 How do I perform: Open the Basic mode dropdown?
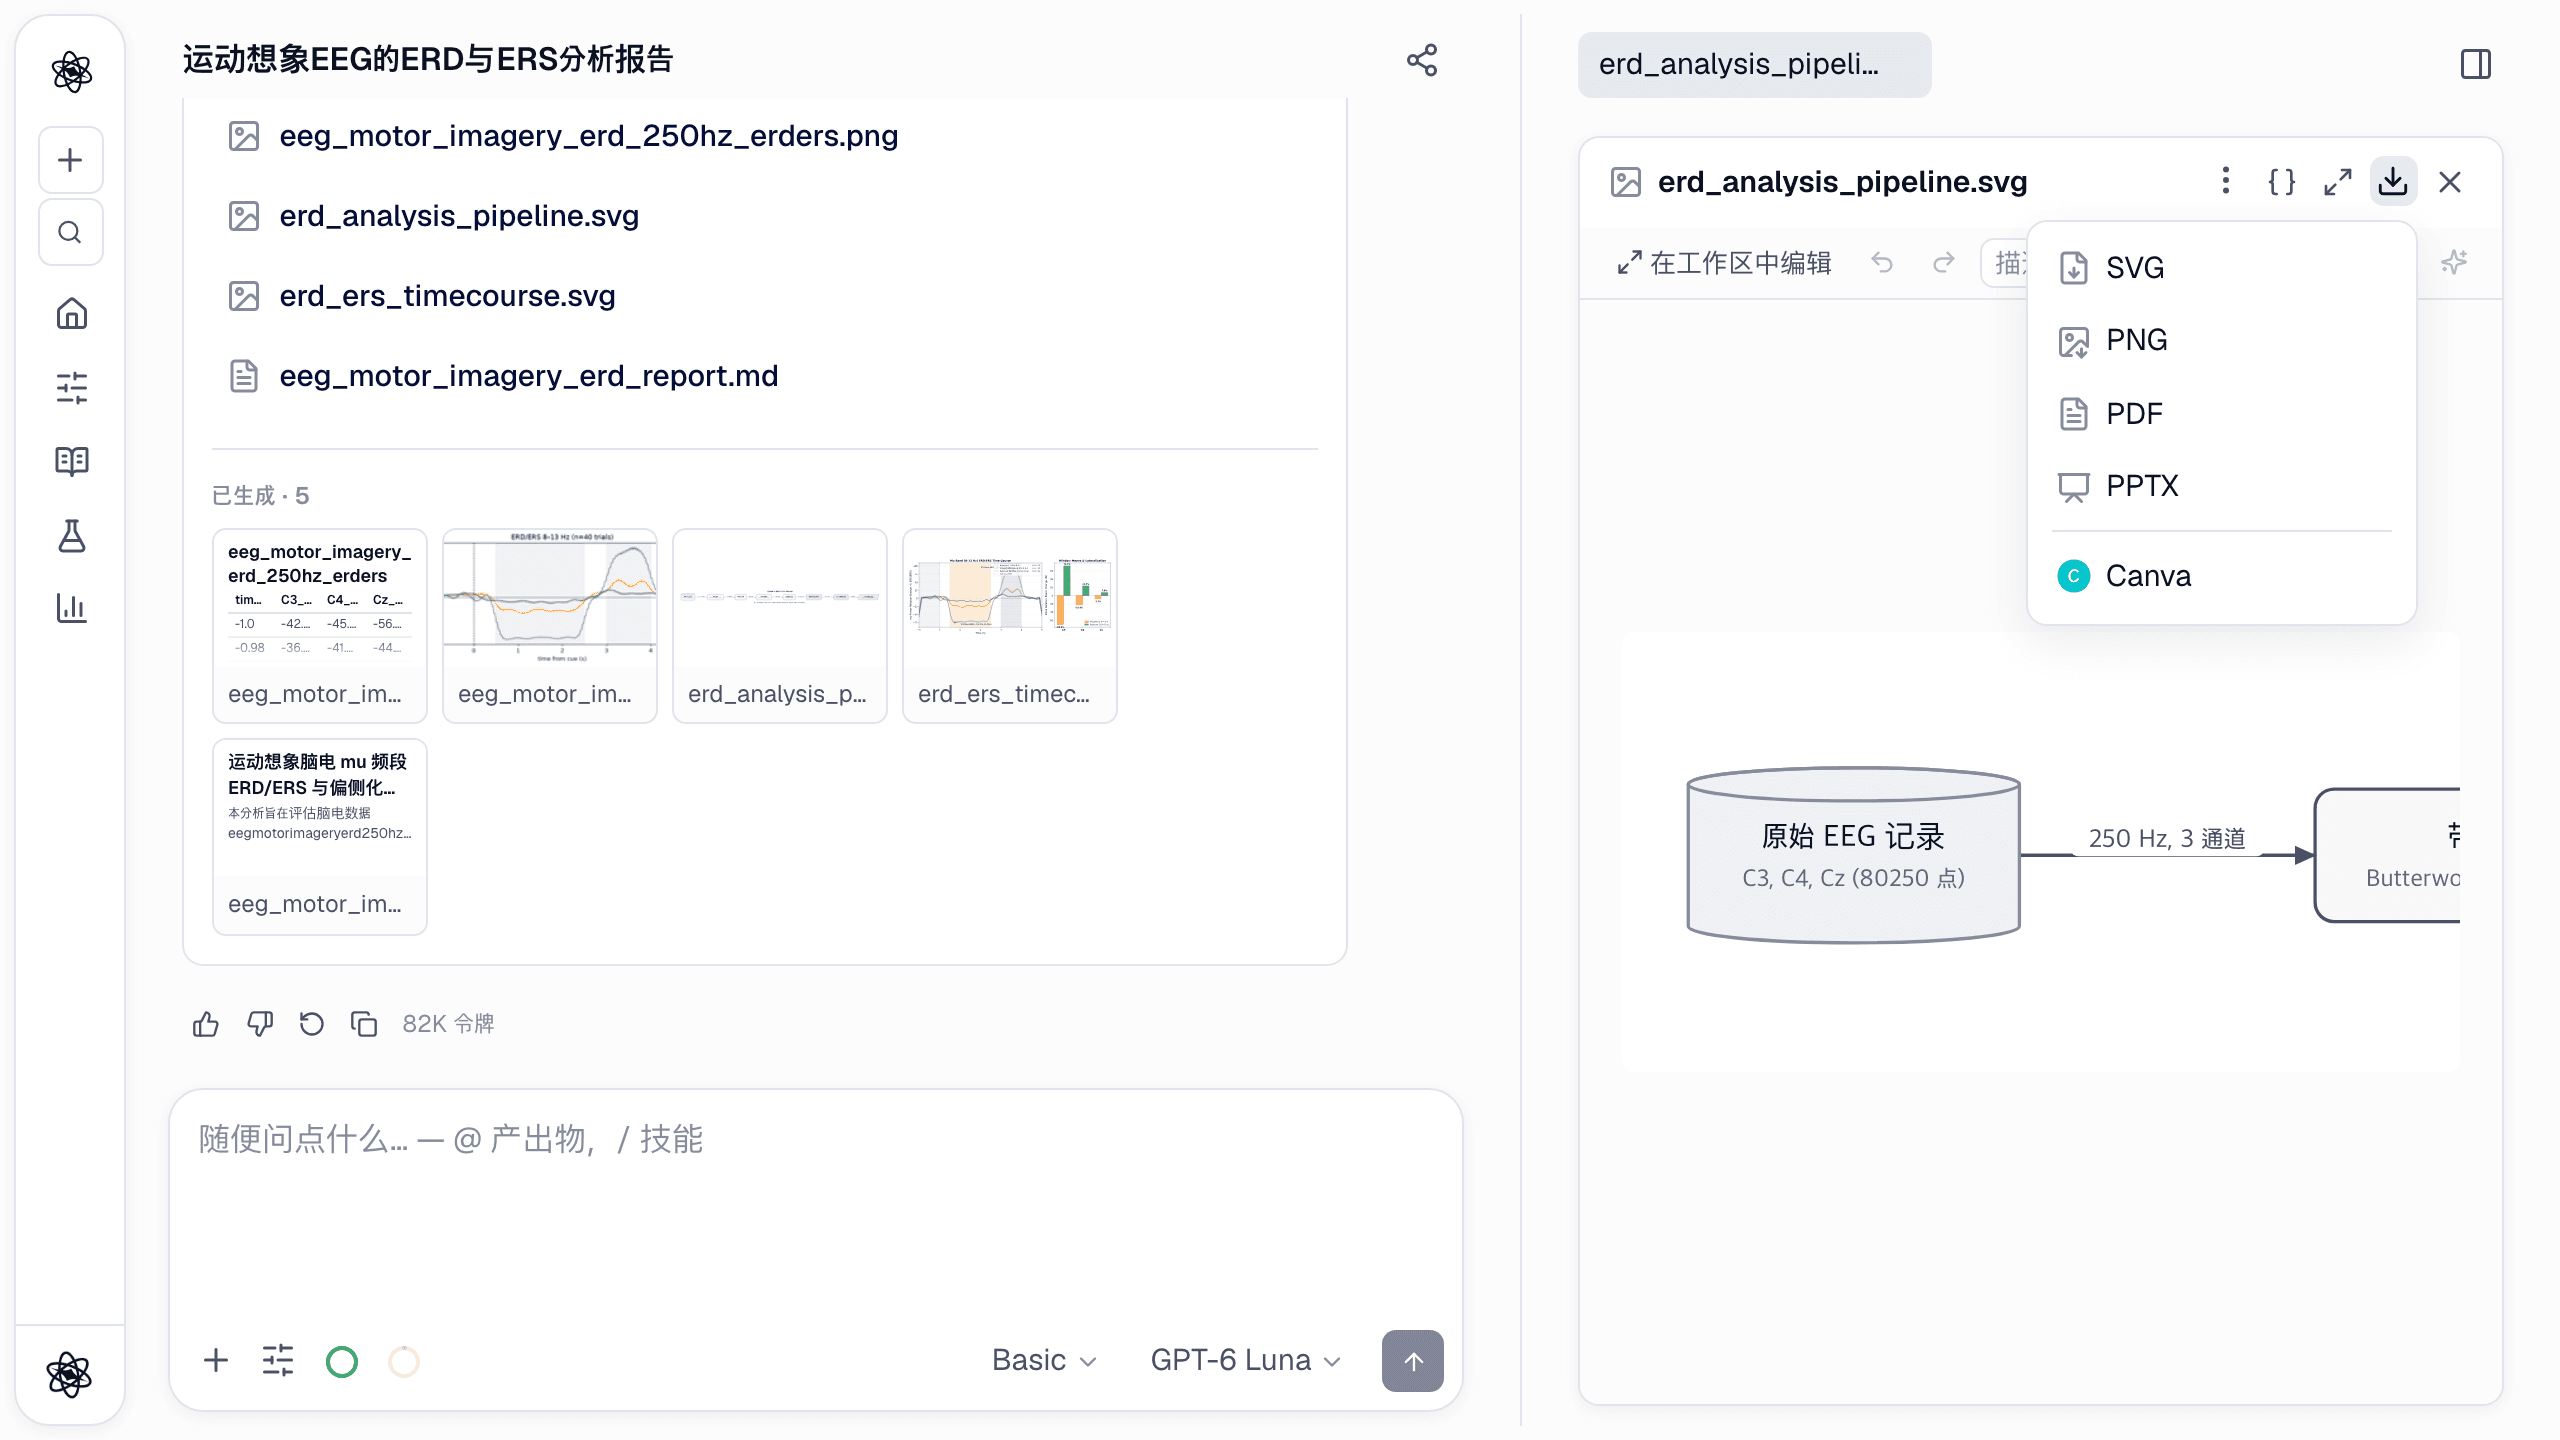pyautogui.click(x=1044, y=1360)
